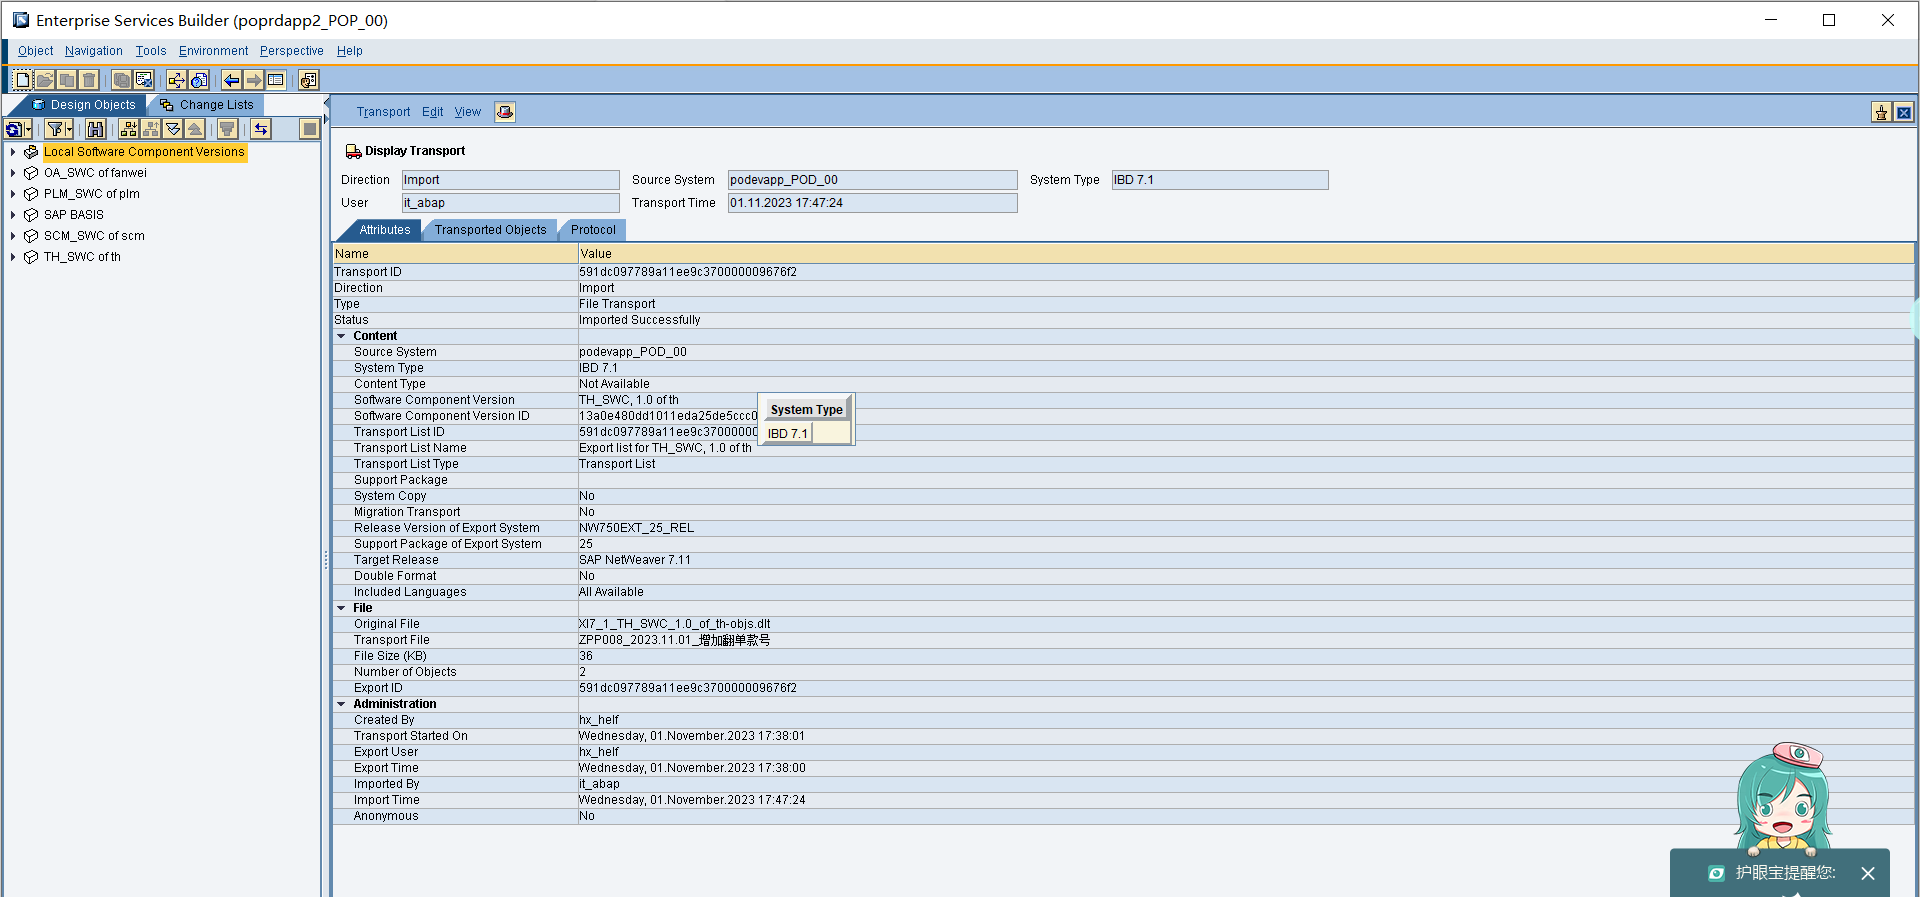
Task: Click the red hat icon beside View
Action: click(505, 112)
